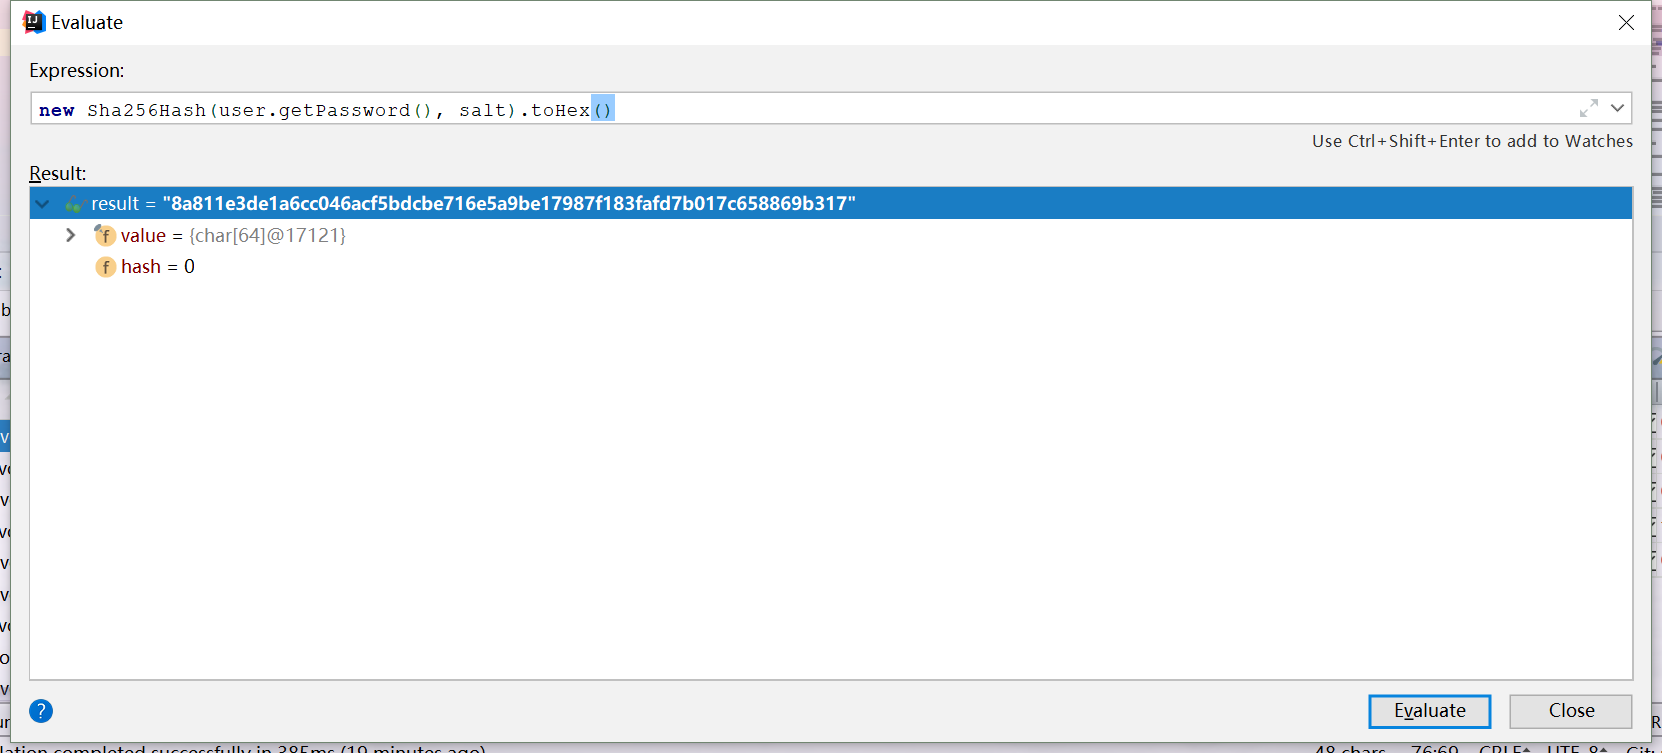This screenshot has width=1662, height=753.
Task: Open help via the question mark icon
Action: pyautogui.click(x=41, y=711)
